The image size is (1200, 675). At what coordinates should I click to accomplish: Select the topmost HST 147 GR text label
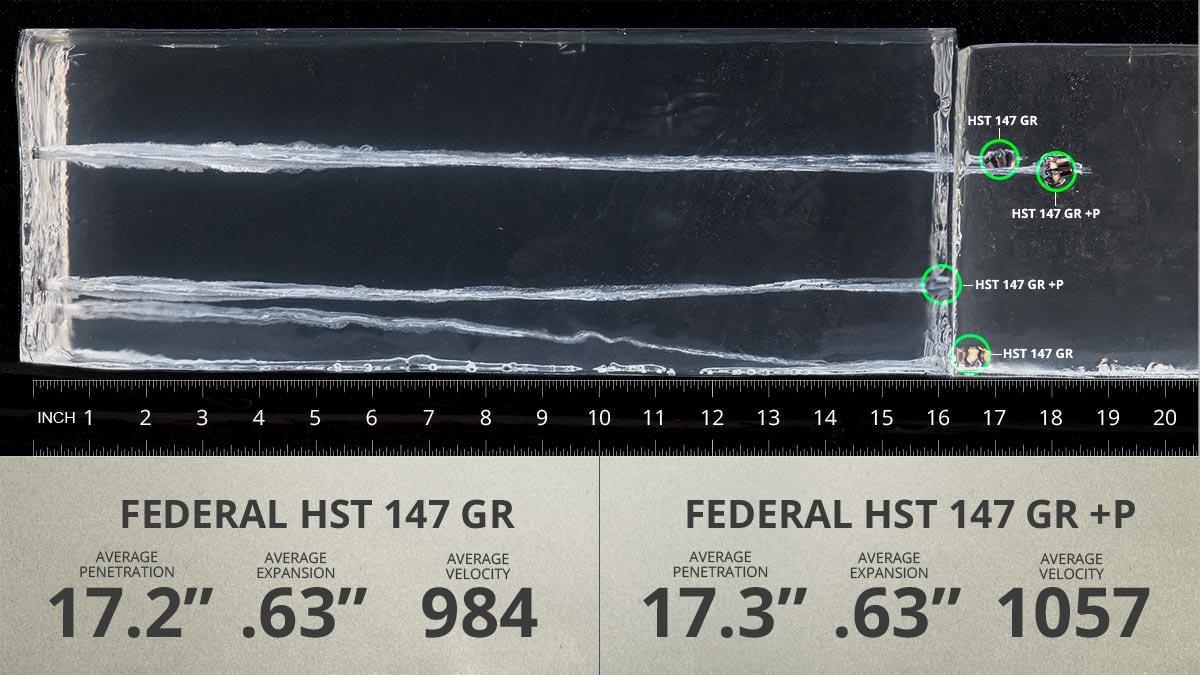pyautogui.click(x=1002, y=120)
